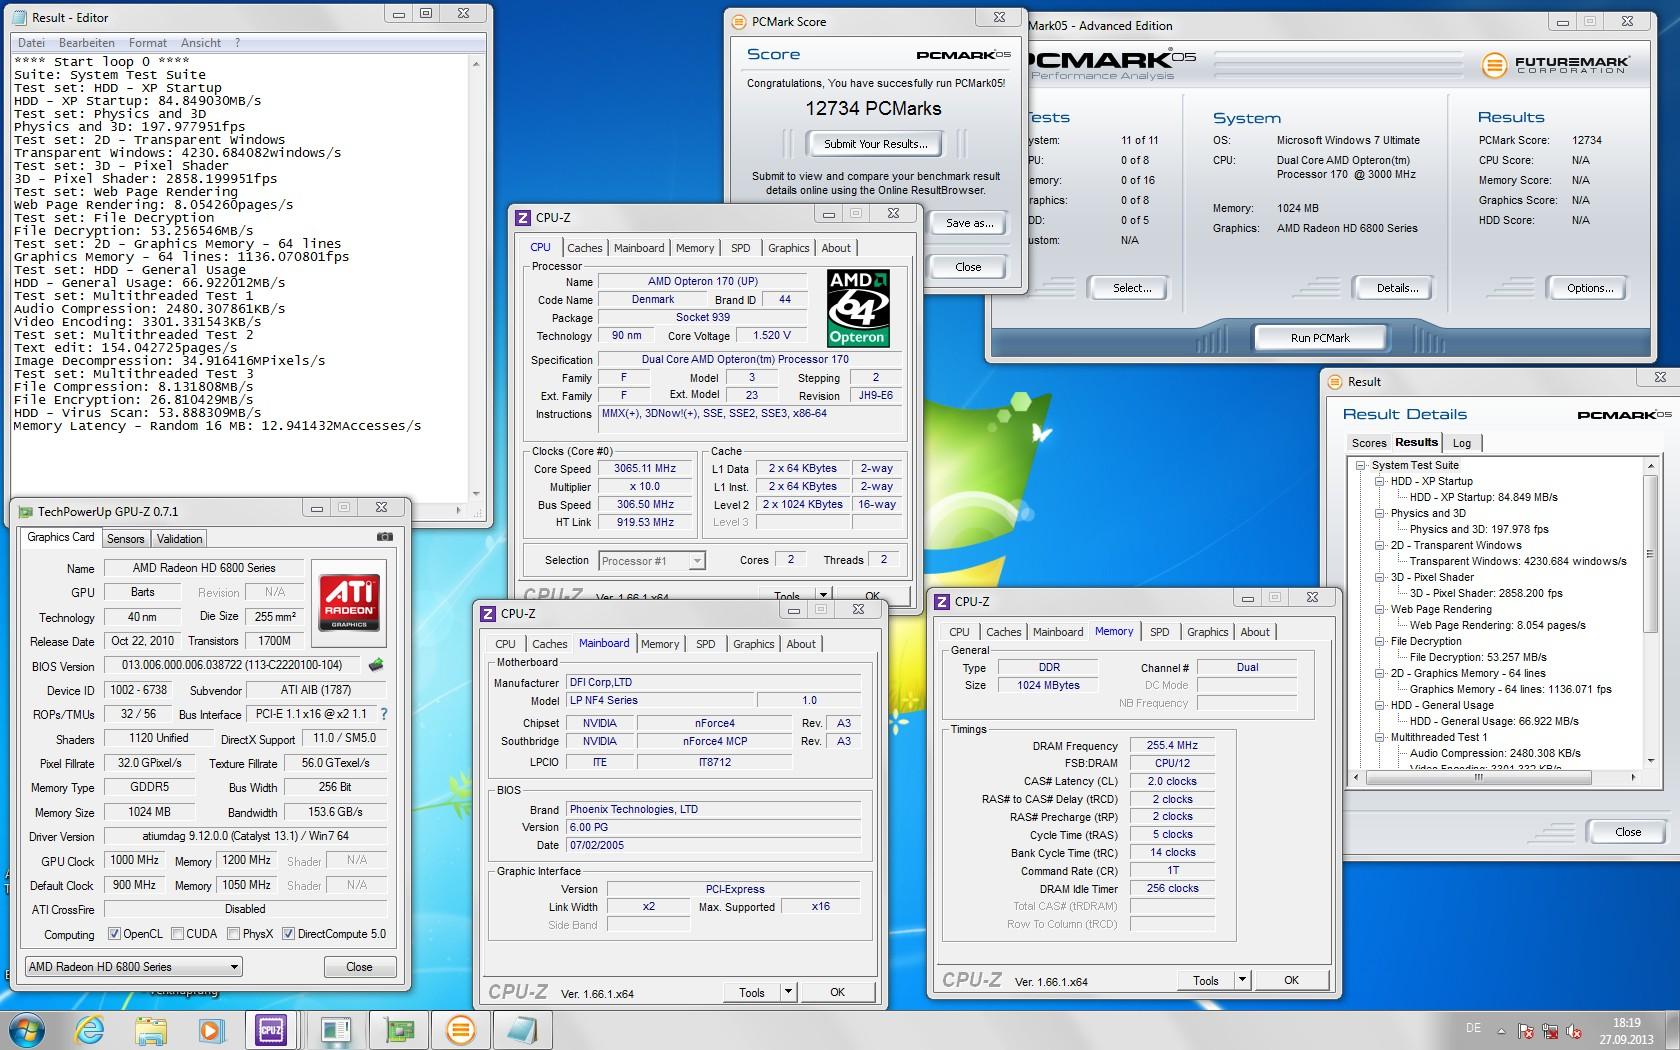This screenshot has height=1050, width=1680.
Task: Click the BIOS save chip icon in GPU-Z
Action: point(376,665)
